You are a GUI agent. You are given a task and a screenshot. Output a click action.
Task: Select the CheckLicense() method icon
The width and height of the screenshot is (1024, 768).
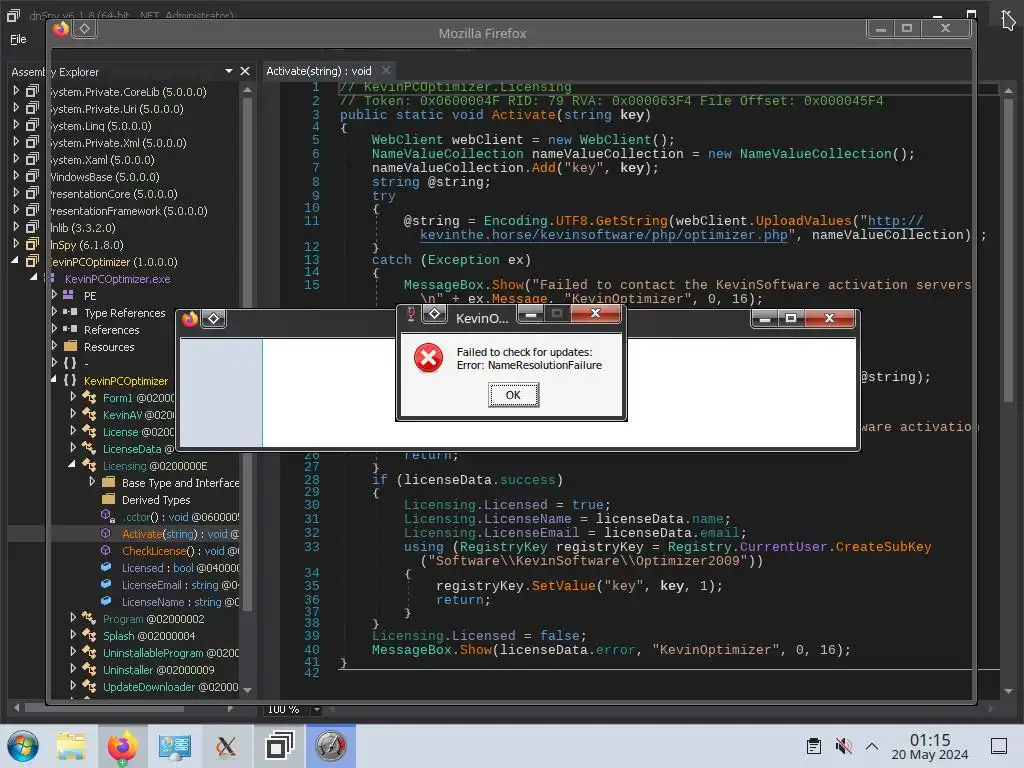point(106,551)
